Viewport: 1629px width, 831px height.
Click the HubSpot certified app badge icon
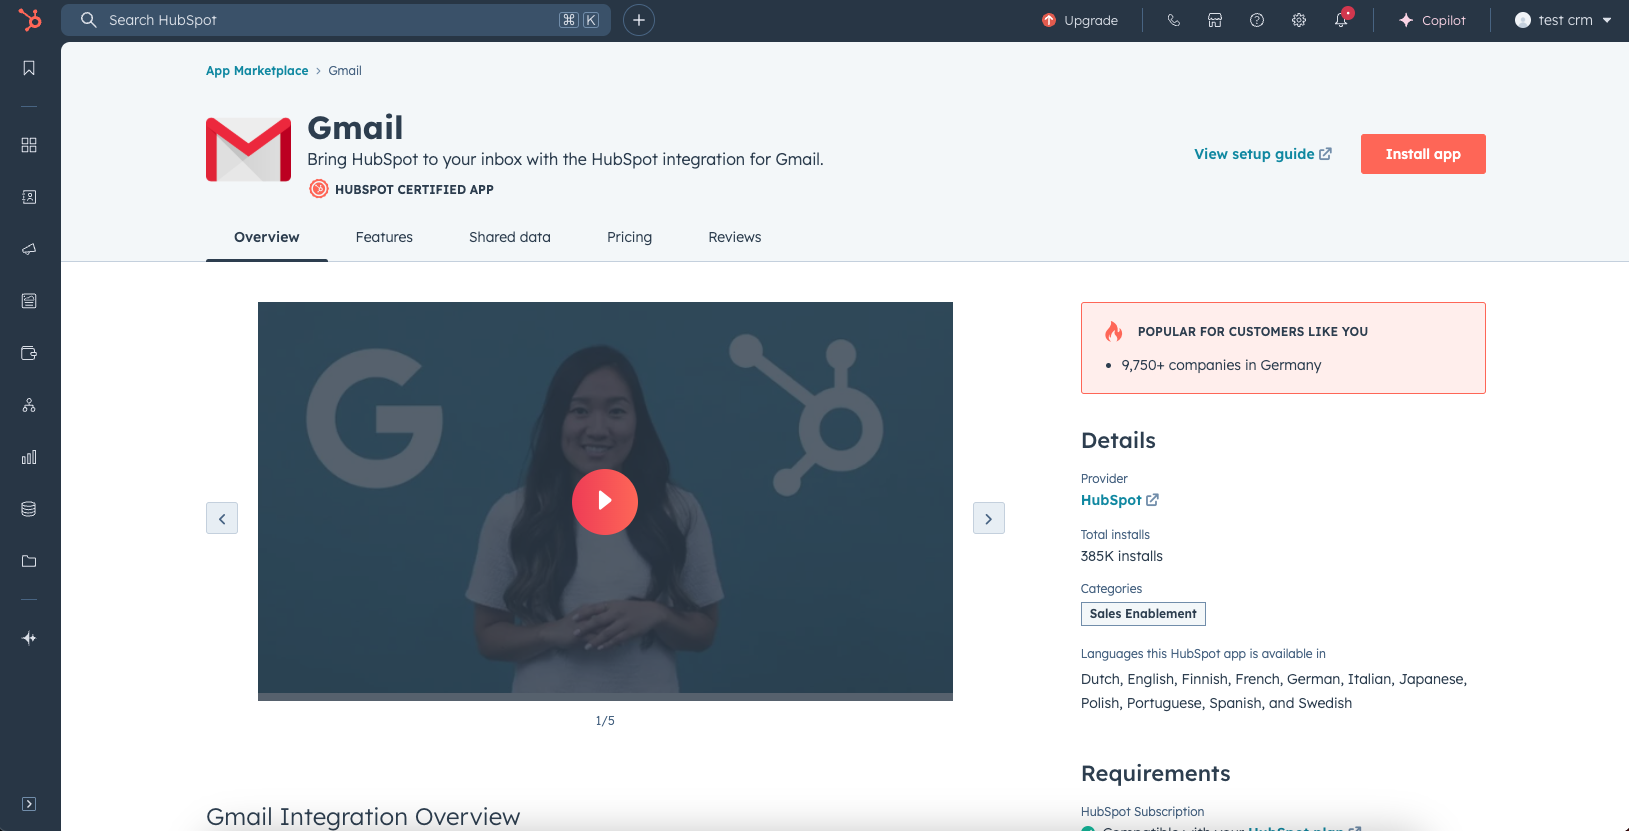click(x=319, y=189)
